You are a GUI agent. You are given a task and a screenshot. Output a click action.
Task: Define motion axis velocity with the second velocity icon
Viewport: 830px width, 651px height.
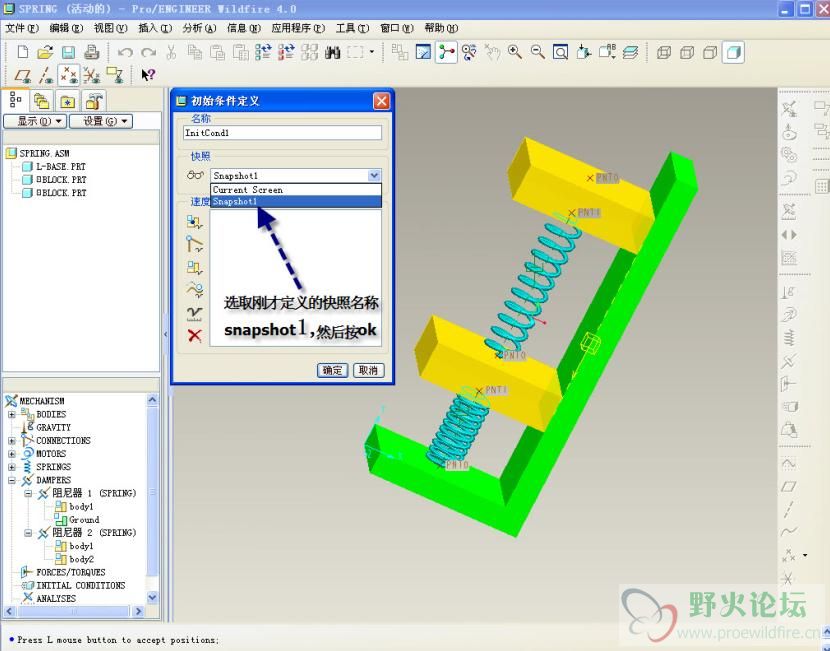(195, 244)
